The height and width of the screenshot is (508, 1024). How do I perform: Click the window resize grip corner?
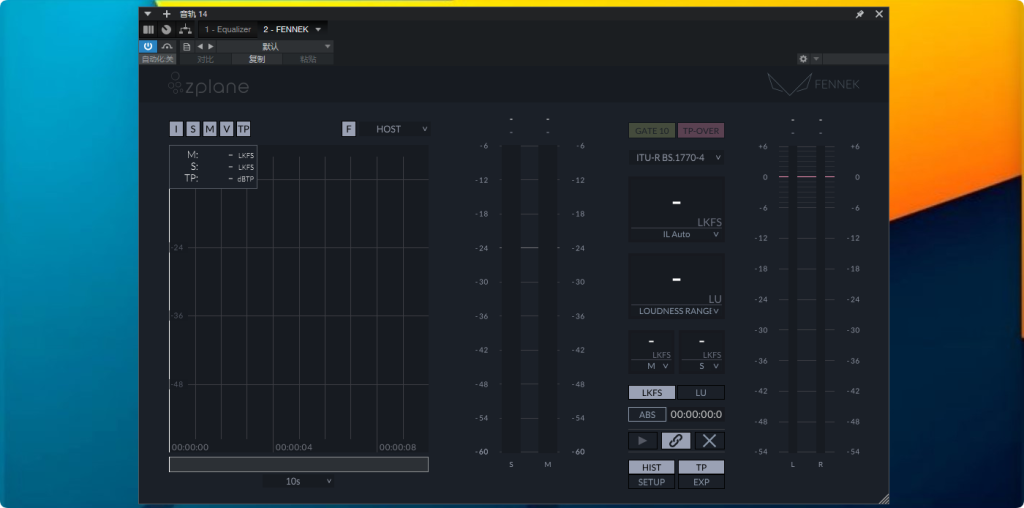[x=883, y=498]
